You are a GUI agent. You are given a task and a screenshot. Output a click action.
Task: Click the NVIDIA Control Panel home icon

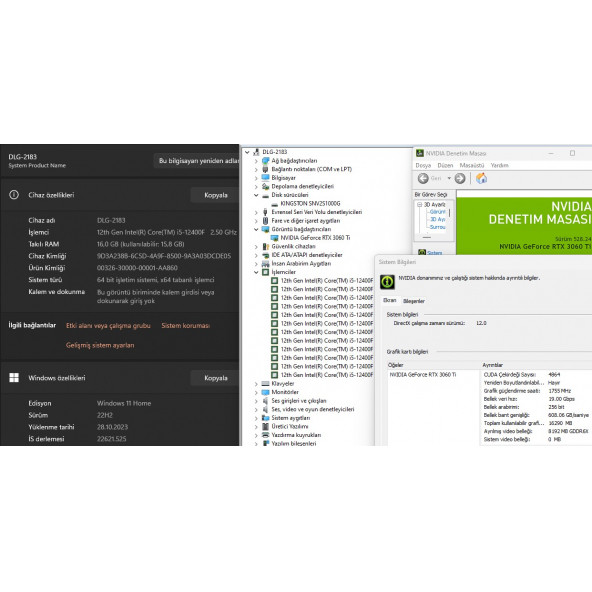[481, 178]
